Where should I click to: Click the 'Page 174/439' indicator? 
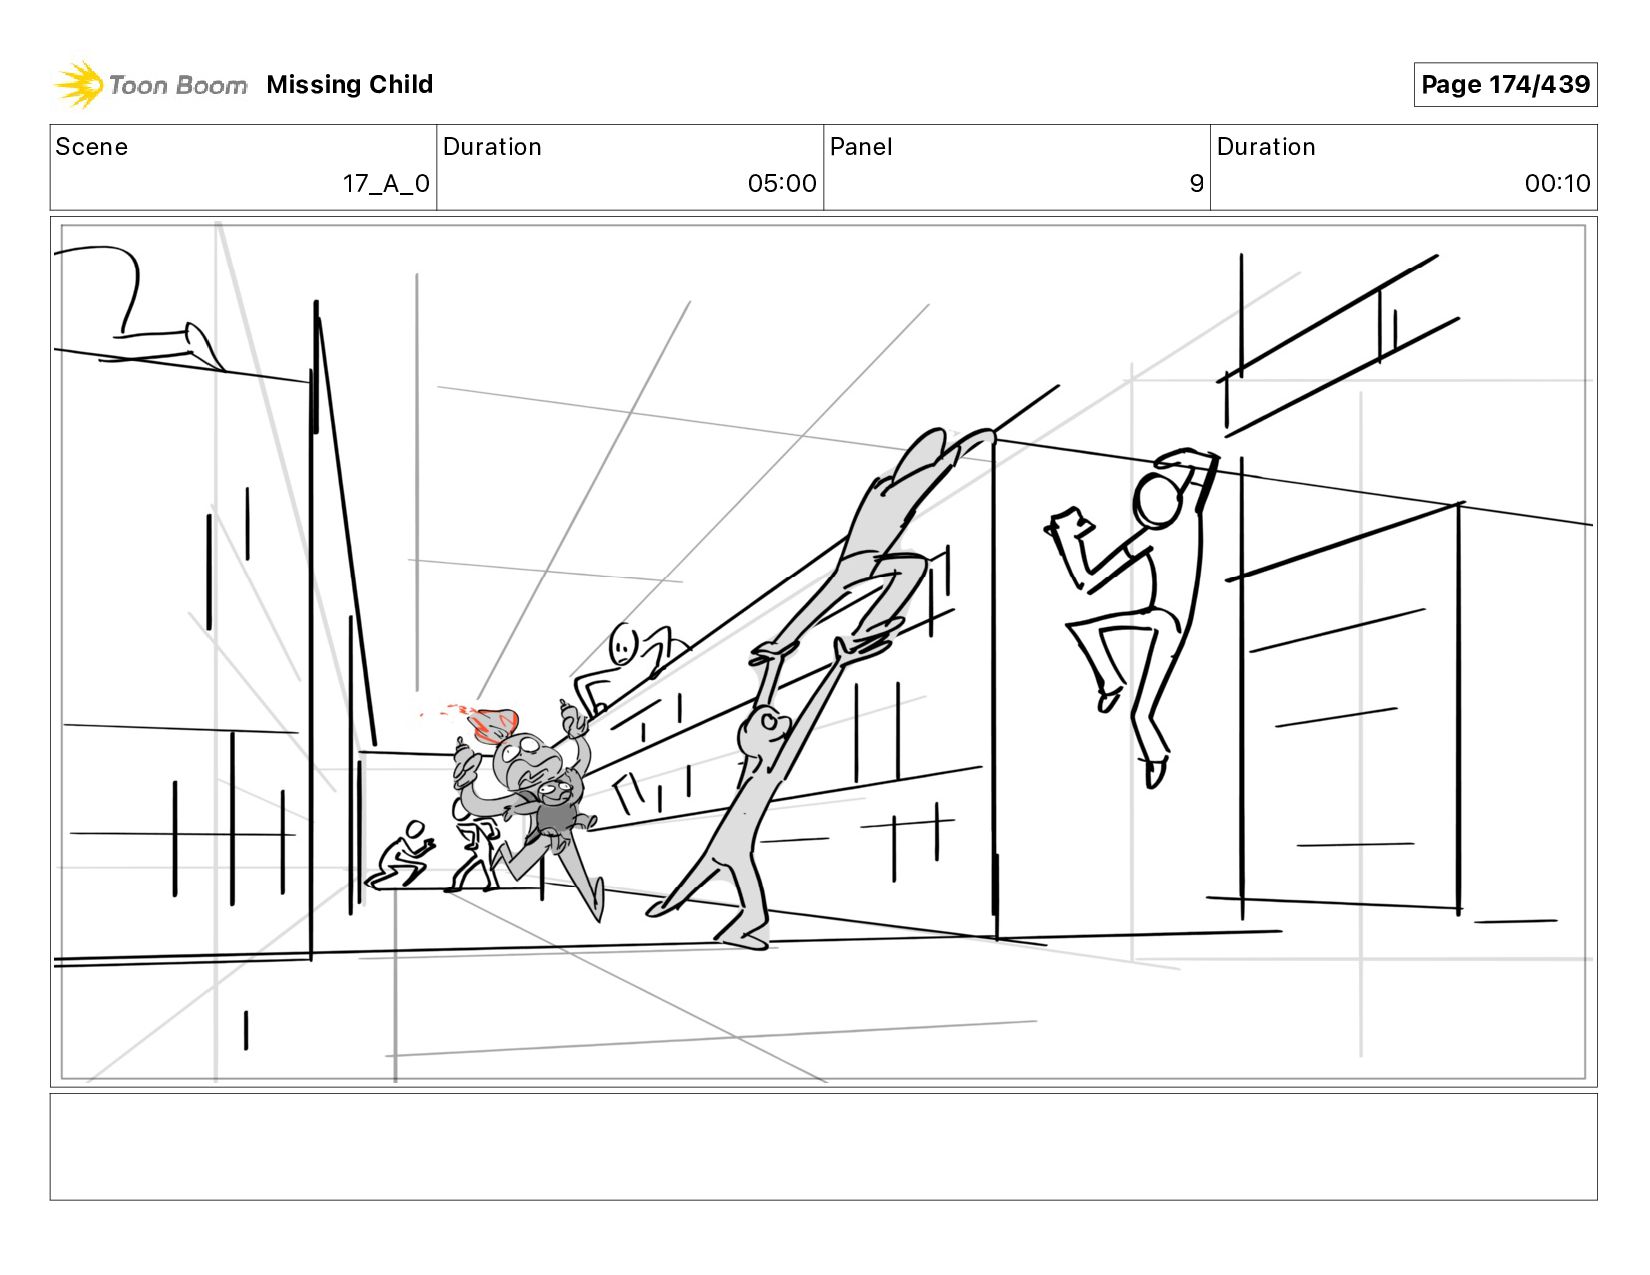(1505, 85)
